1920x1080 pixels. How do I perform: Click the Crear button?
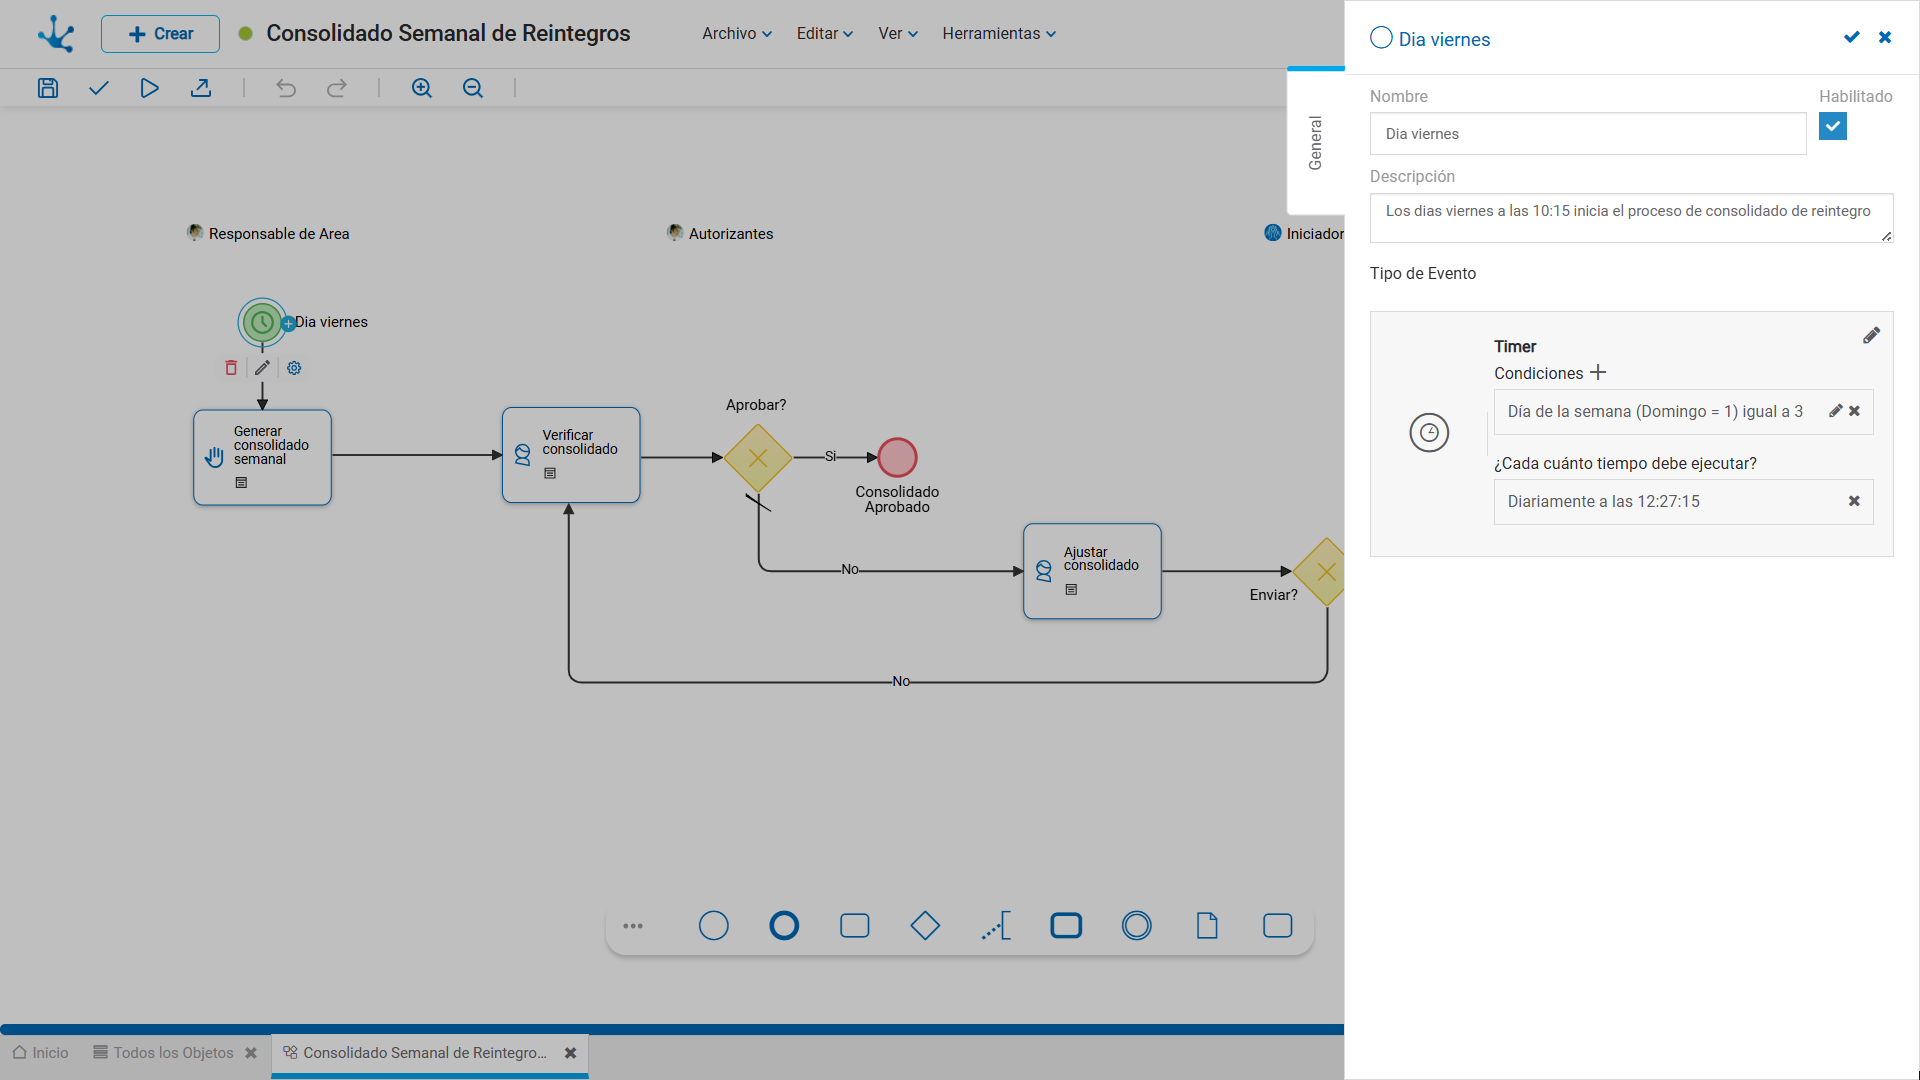(x=160, y=34)
